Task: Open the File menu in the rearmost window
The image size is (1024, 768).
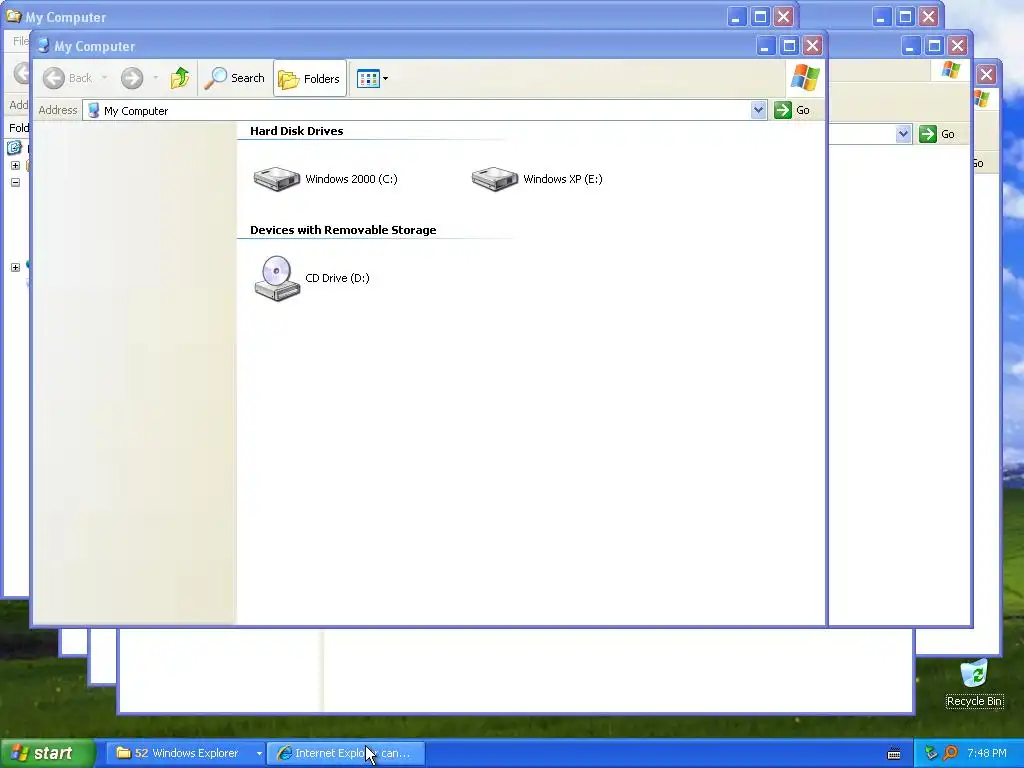Action: click(x=20, y=41)
